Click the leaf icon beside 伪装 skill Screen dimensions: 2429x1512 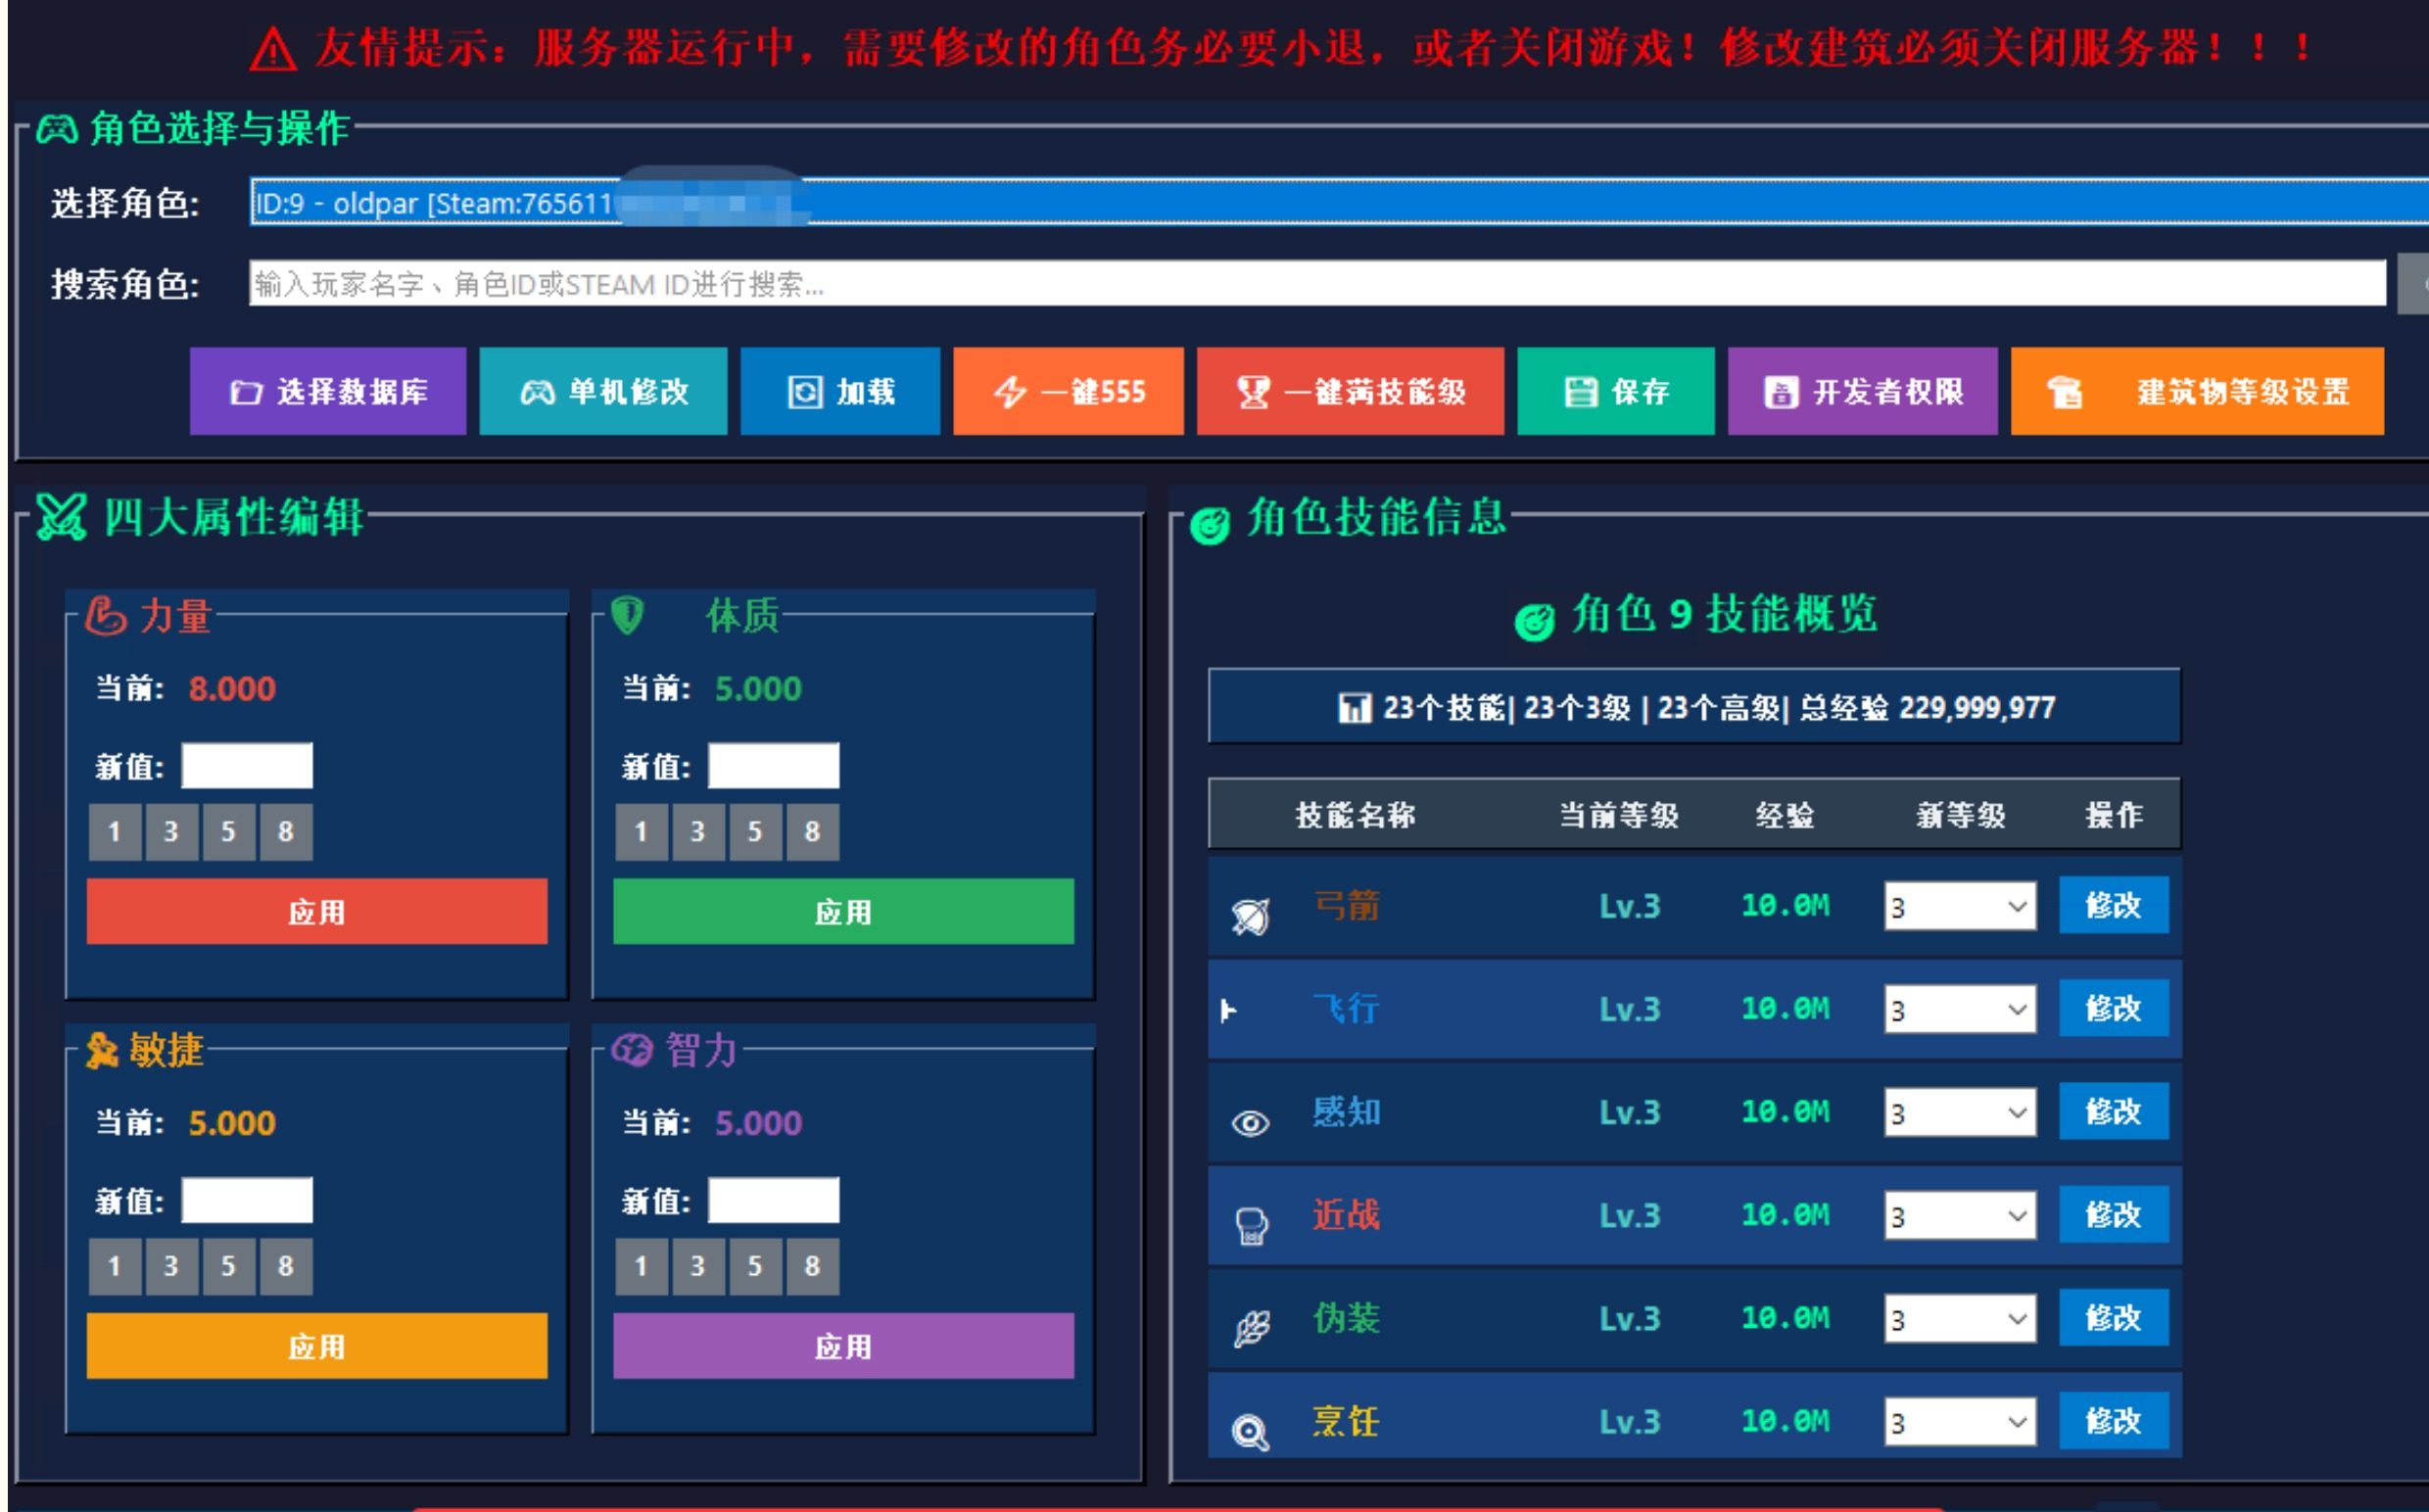(x=1251, y=1328)
